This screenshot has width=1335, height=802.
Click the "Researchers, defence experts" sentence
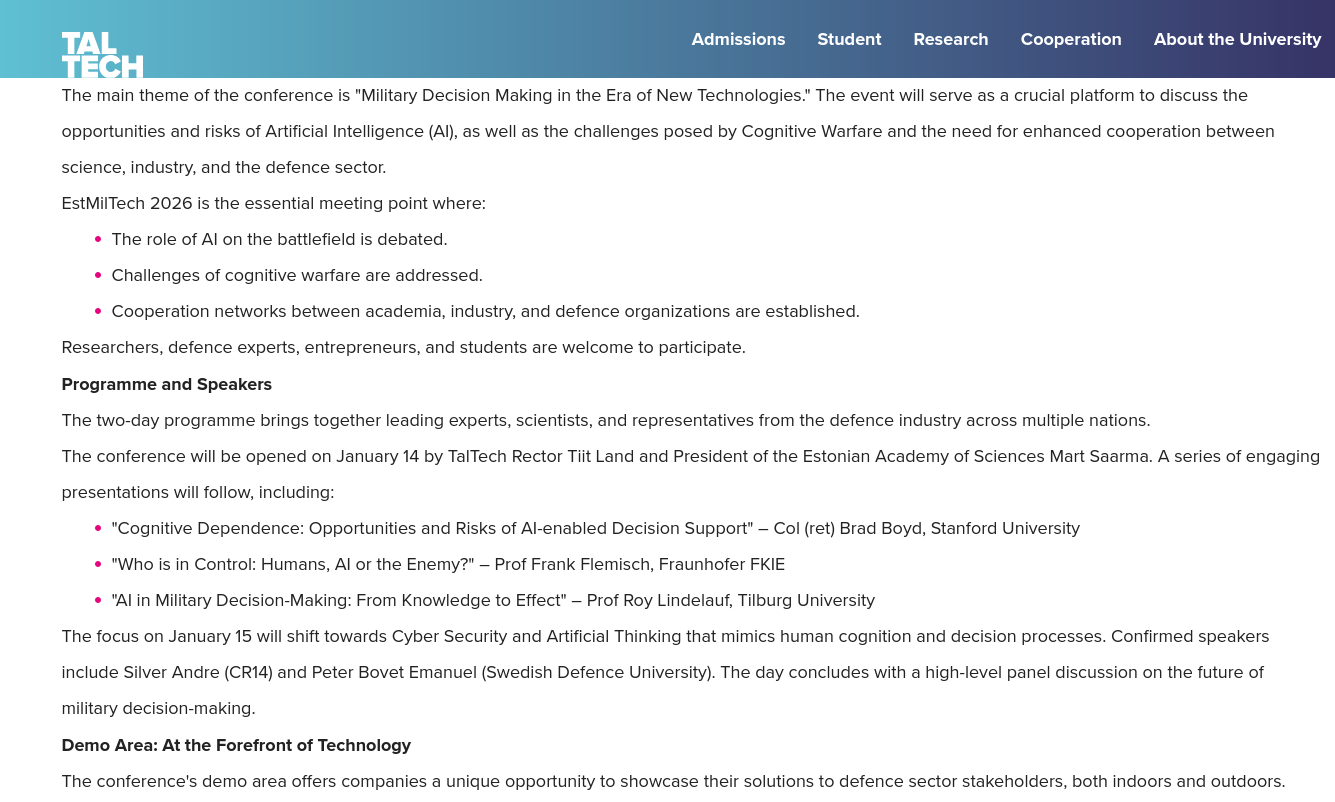pyautogui.click(x=403, y=347)
